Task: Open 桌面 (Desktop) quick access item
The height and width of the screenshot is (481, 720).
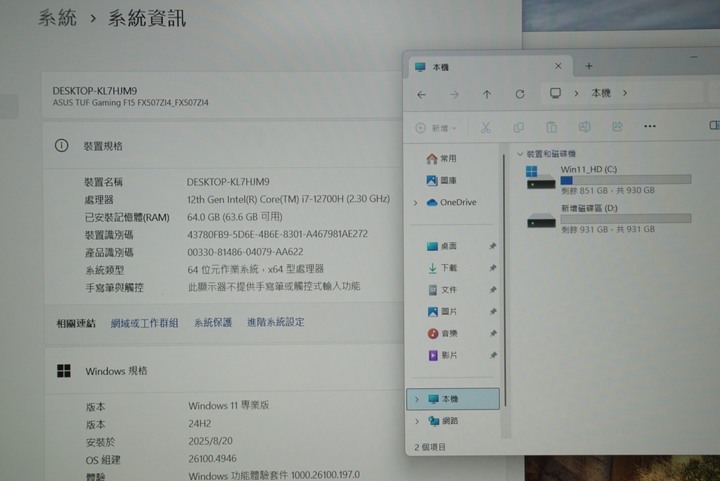Action: coord(441,246)
